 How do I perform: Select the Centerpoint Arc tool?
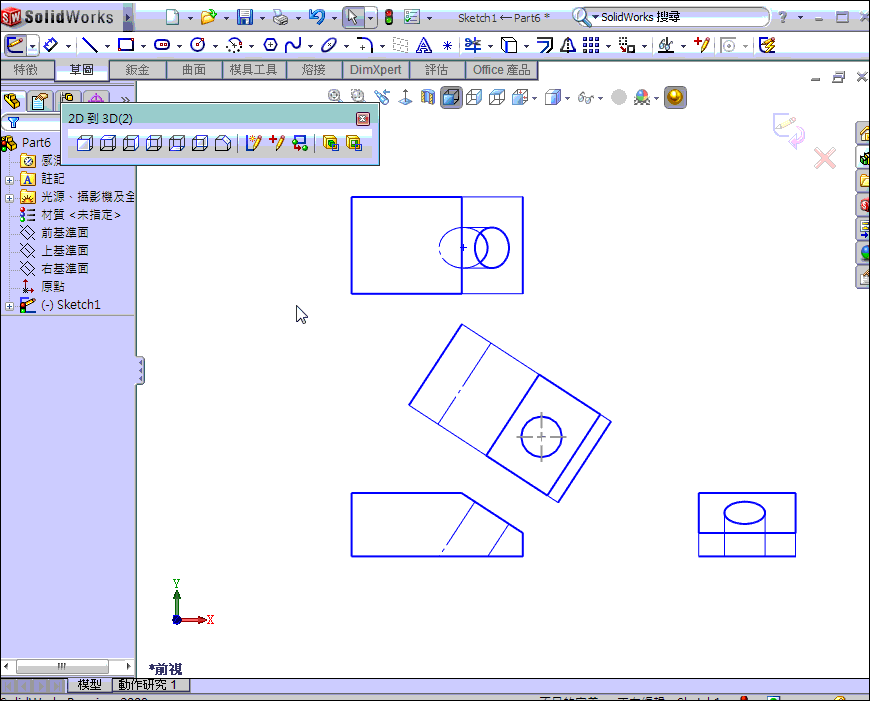(x=234, y=45)
